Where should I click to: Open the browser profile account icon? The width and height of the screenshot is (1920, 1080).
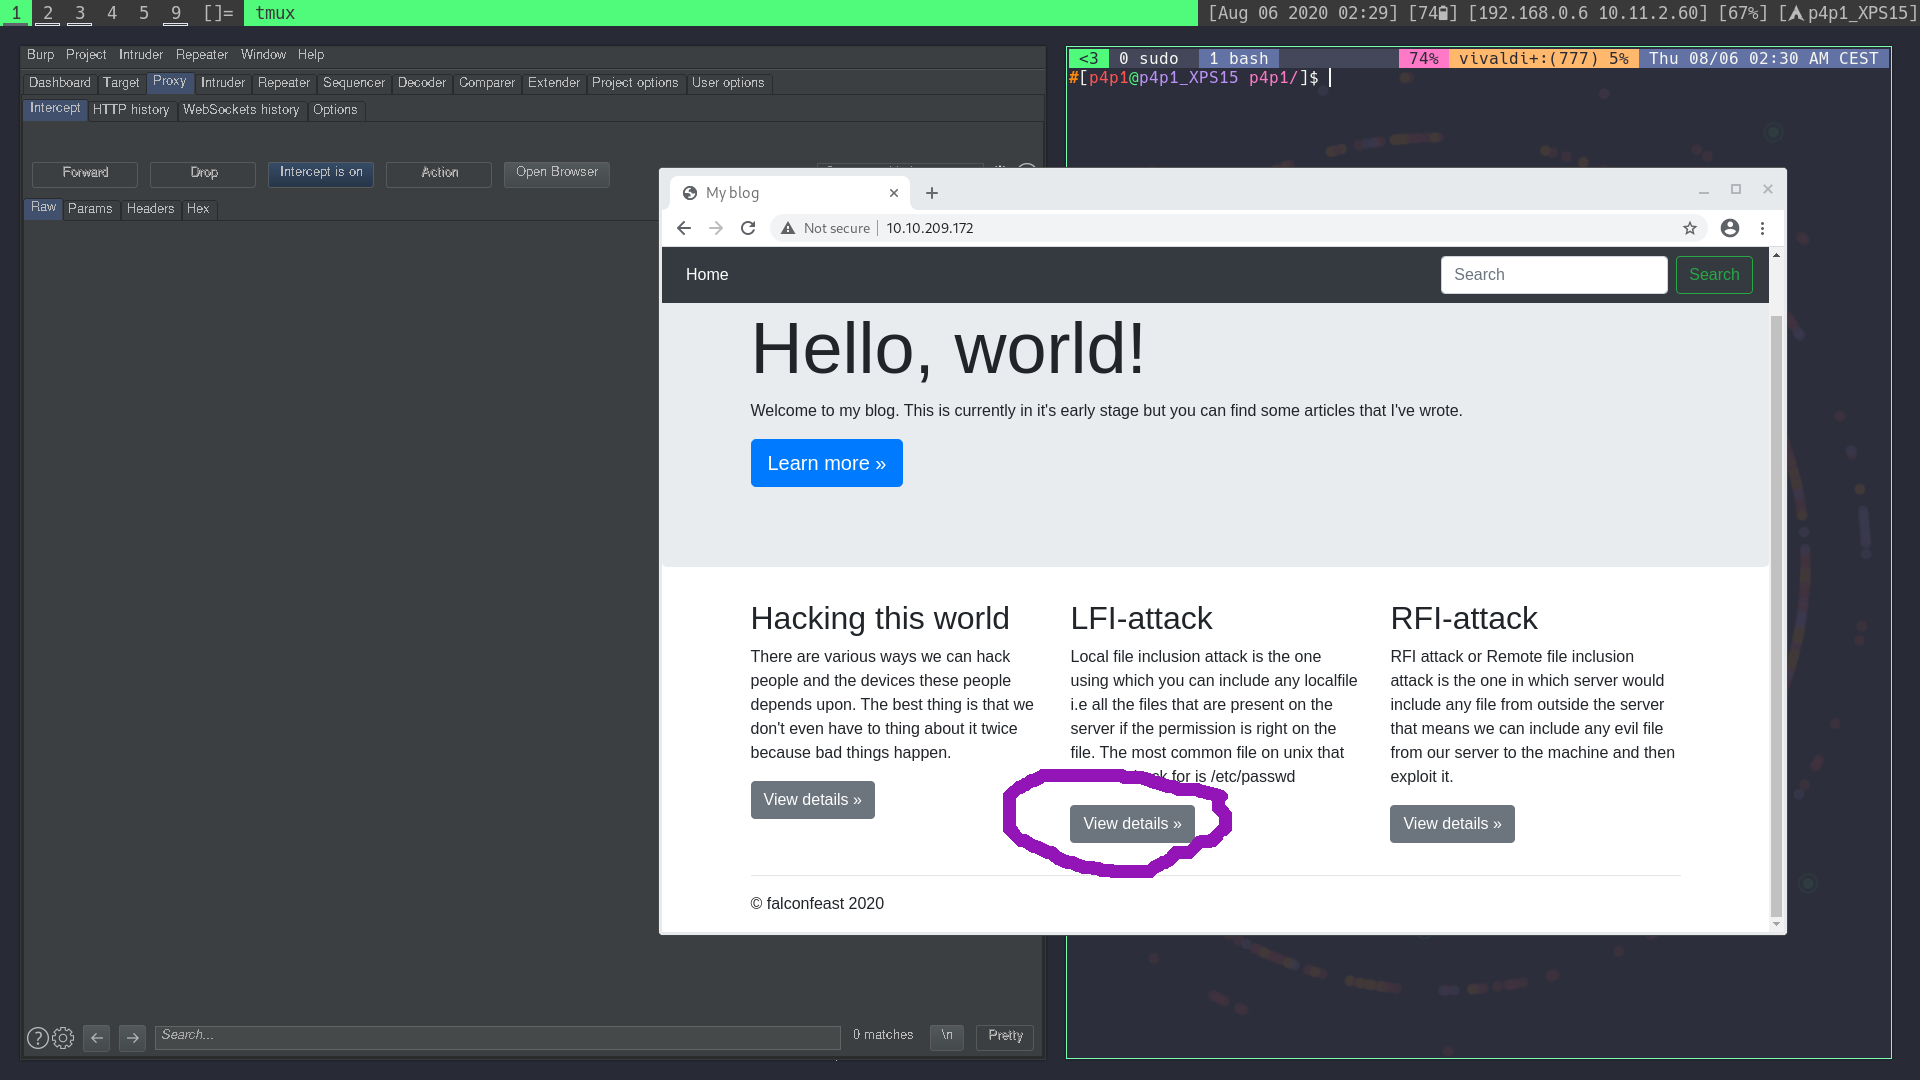pos(1730,228)
